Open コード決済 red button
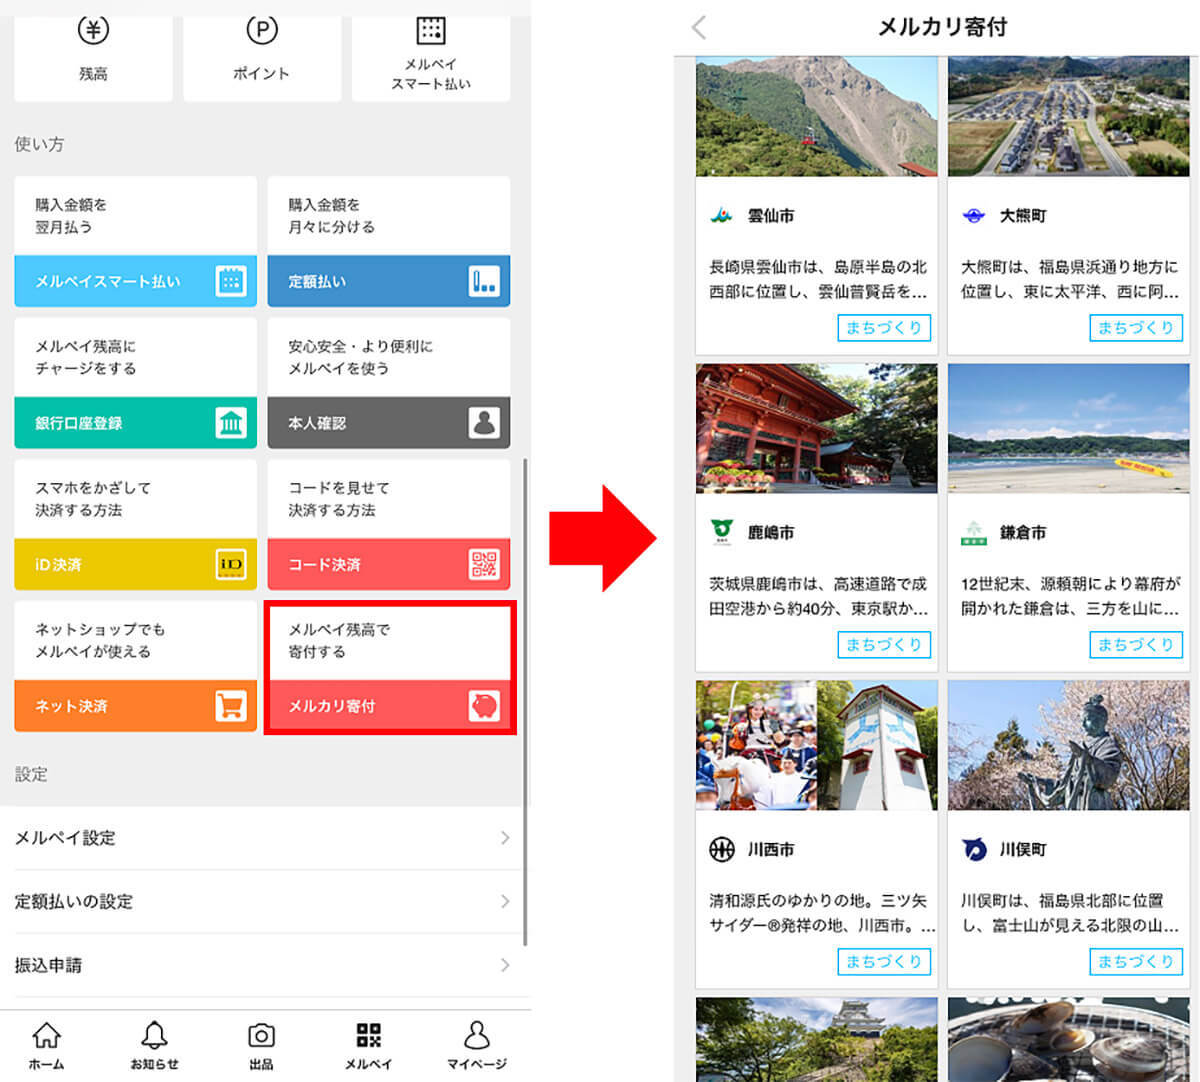Screen dimensions: 1200x1082 pos(389,564)
